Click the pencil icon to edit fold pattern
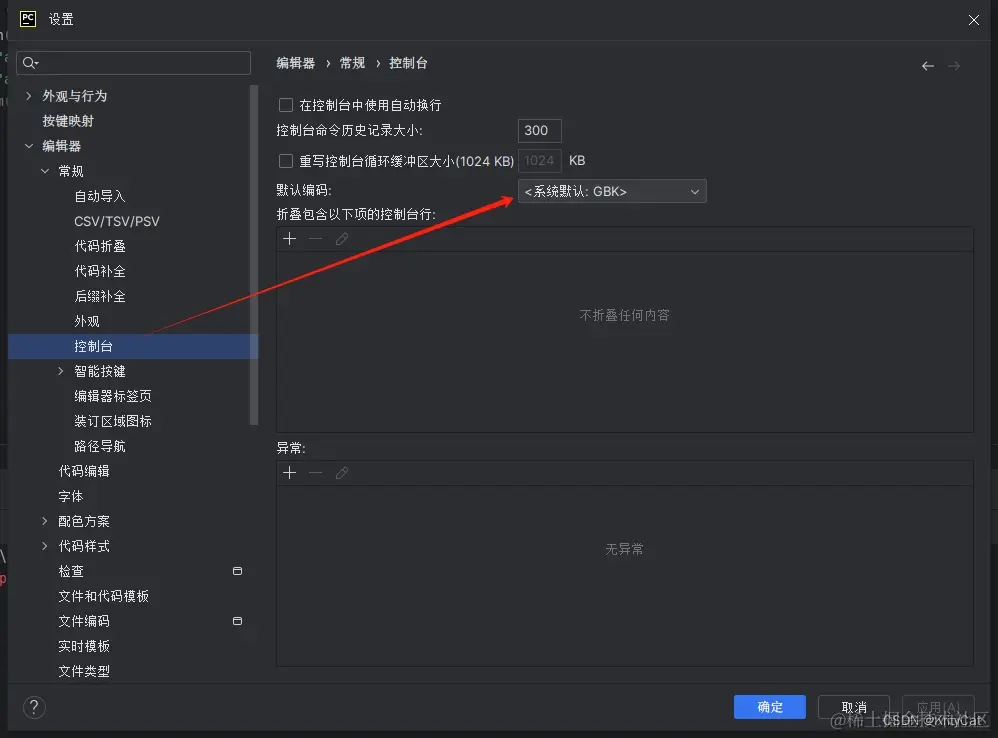 tap(341, 238)
